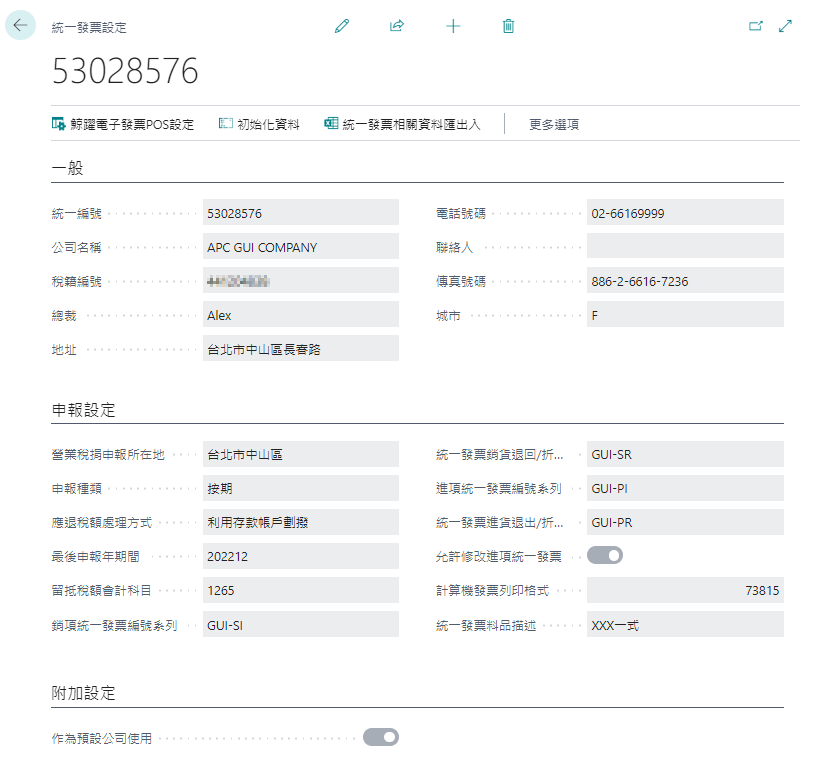Open the 申報種類 field 按期
The image size is (823, 767).
click(x=301, y=488)
